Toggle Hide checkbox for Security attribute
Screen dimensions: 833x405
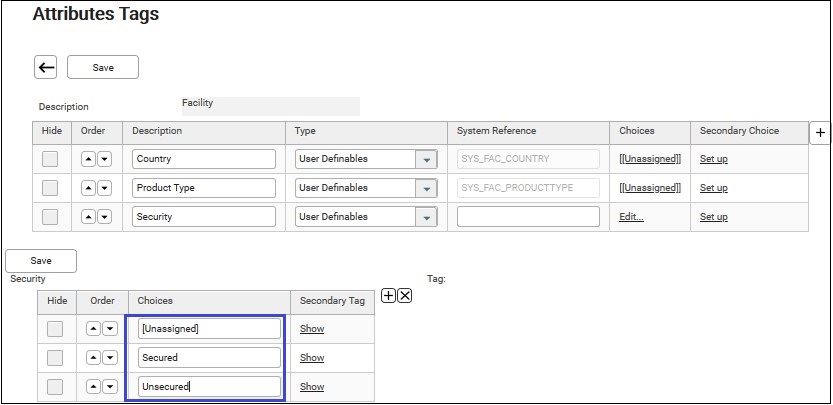click(x=50, y=217)
